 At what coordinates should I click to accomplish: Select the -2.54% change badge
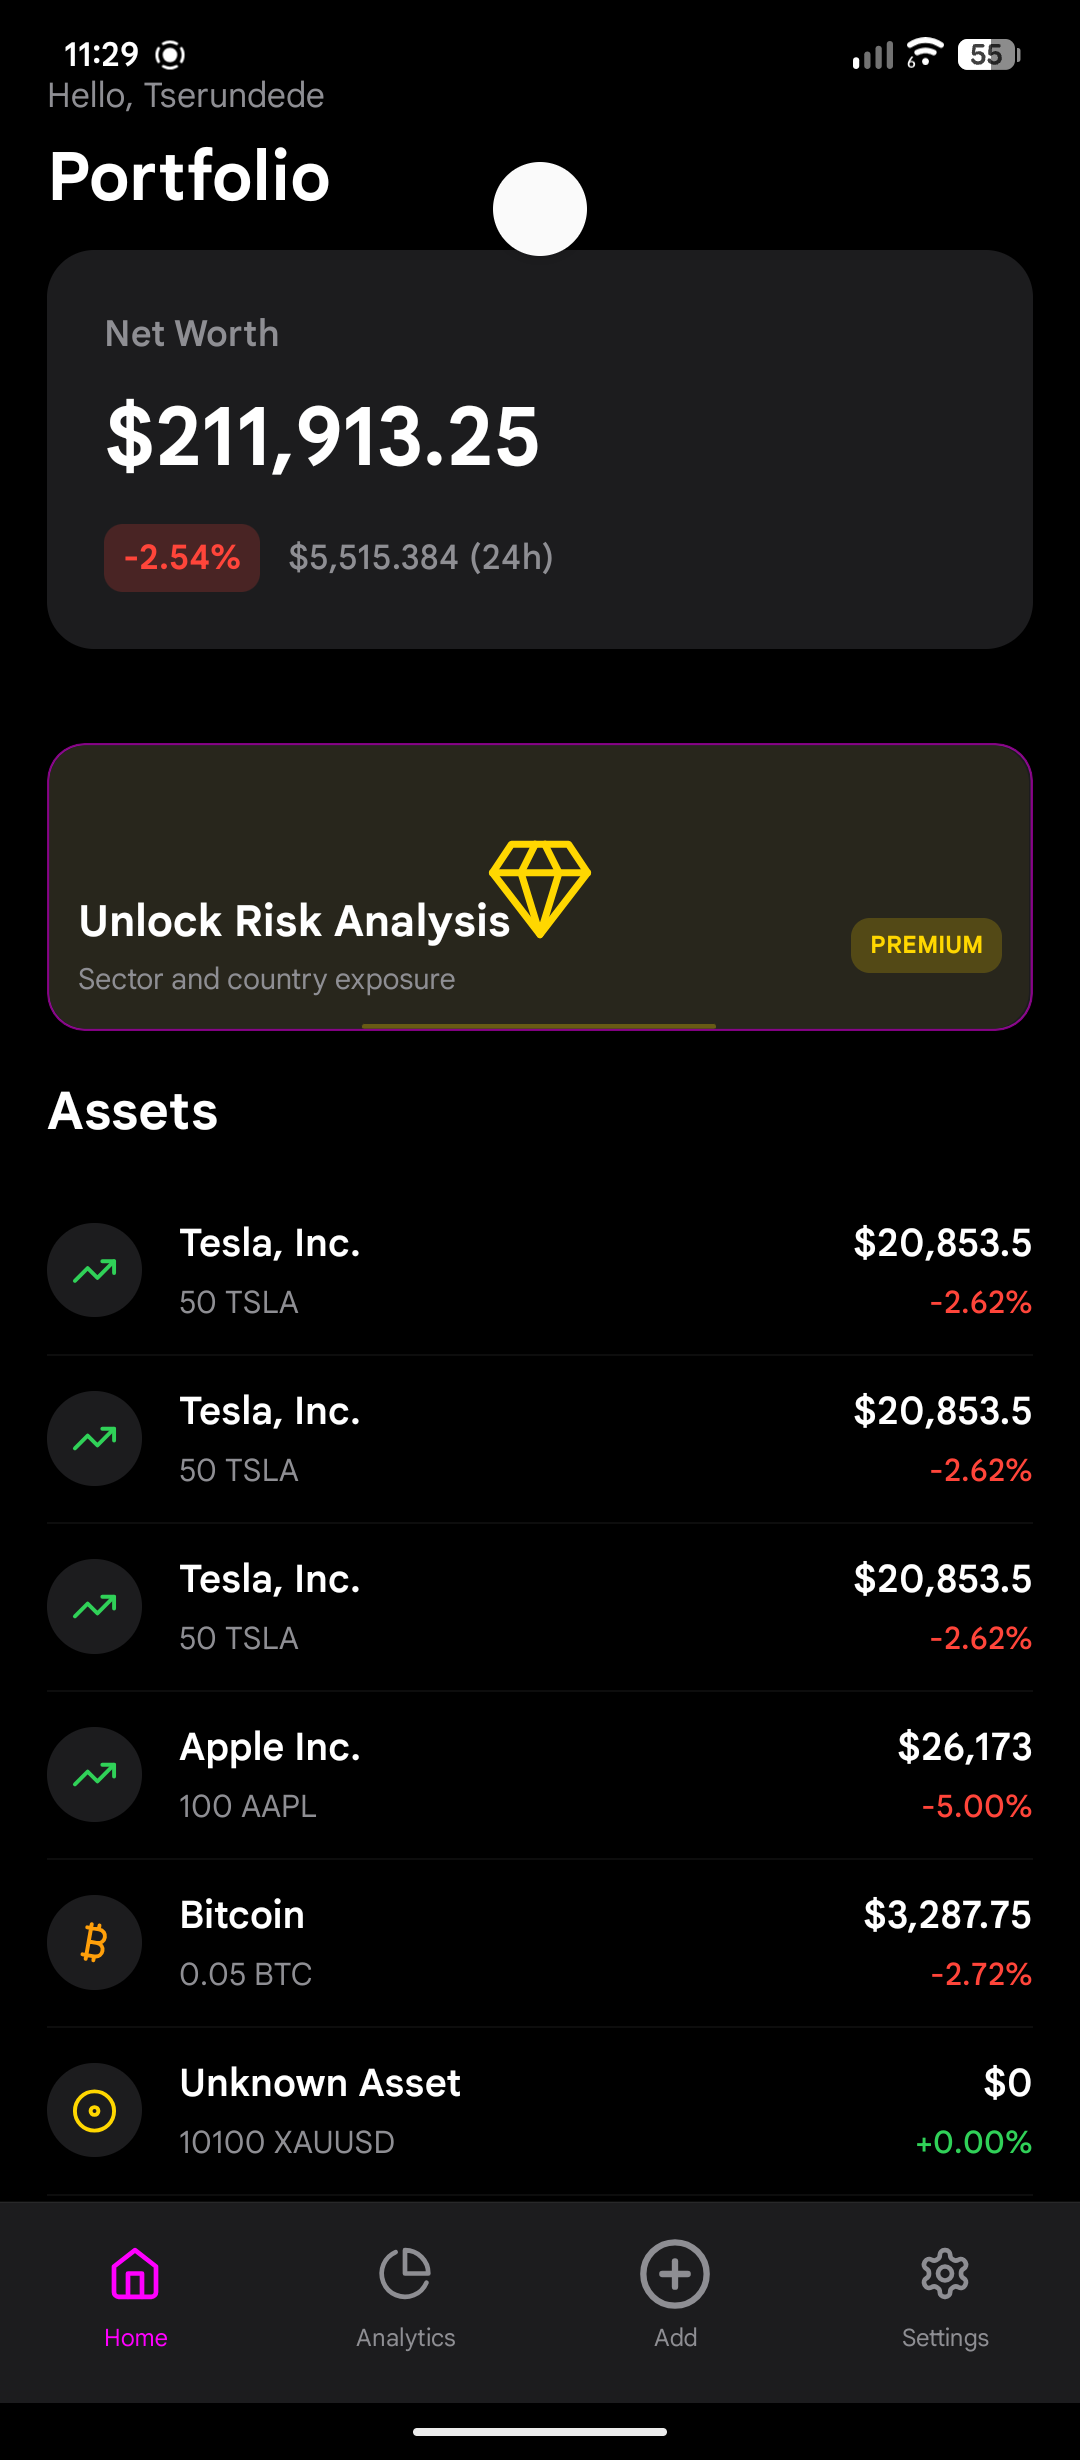click(182, 558)
